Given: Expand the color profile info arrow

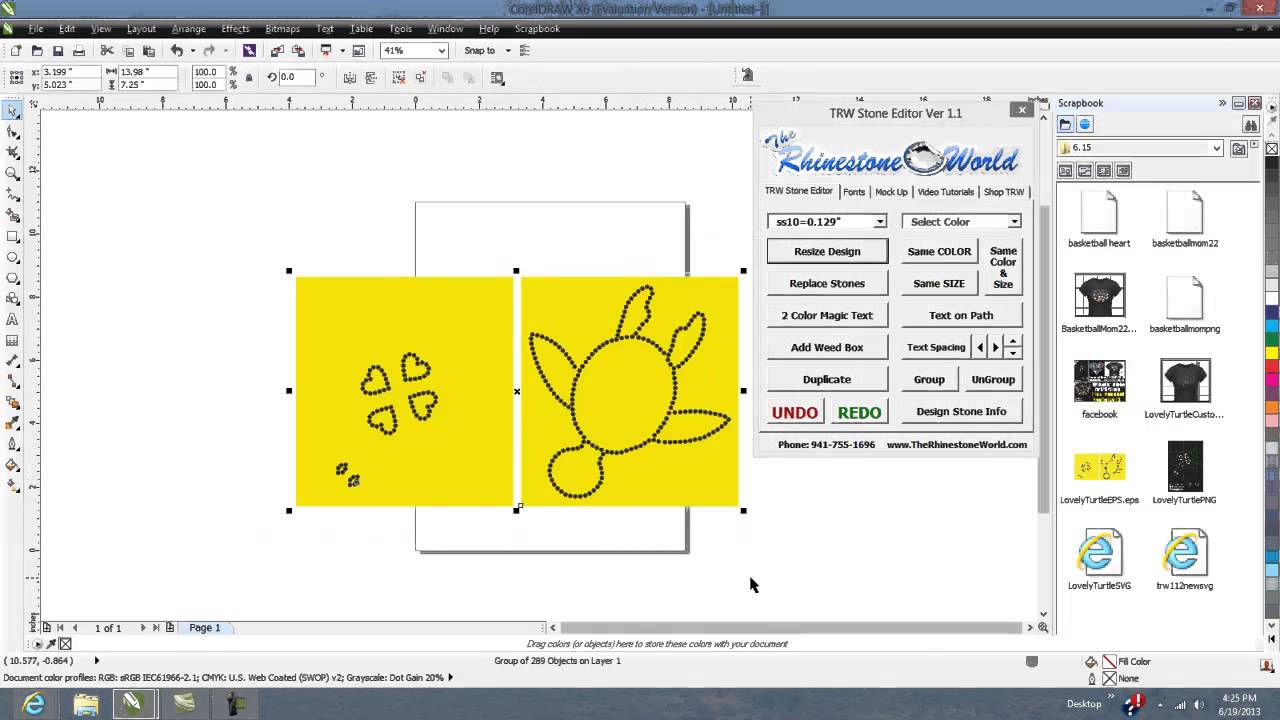Looking at the screenshot, I should [x=450, y=677].
